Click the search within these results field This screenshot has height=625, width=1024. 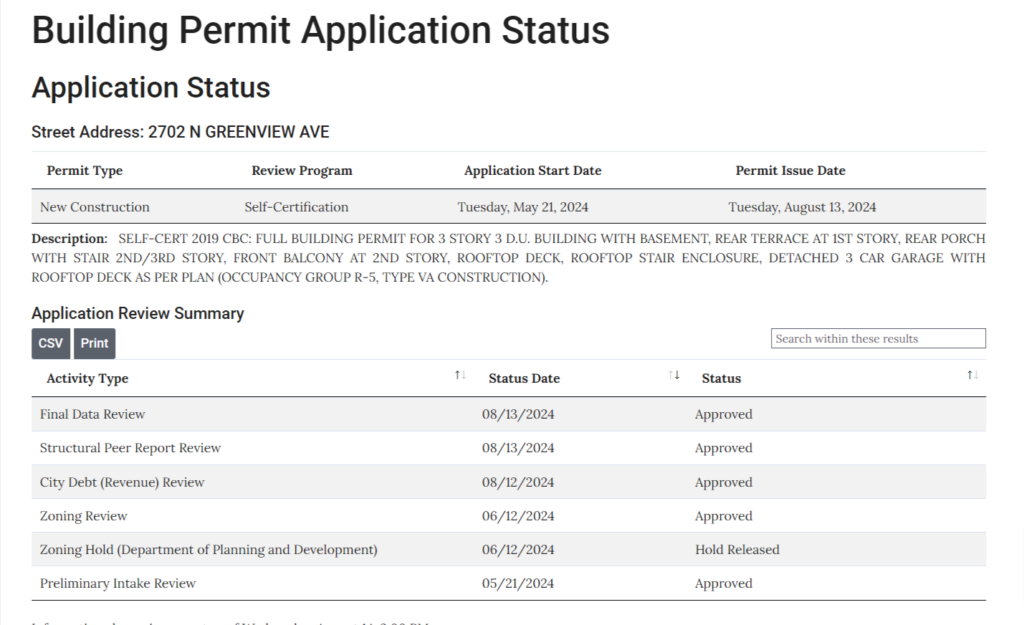click(877, 338)
